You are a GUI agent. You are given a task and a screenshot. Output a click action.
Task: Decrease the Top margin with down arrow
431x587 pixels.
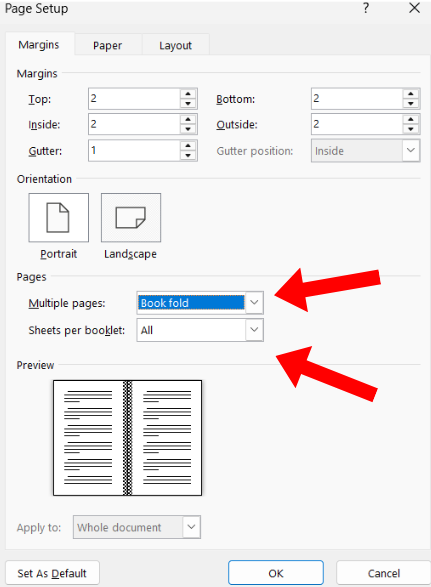pos(188,104)
